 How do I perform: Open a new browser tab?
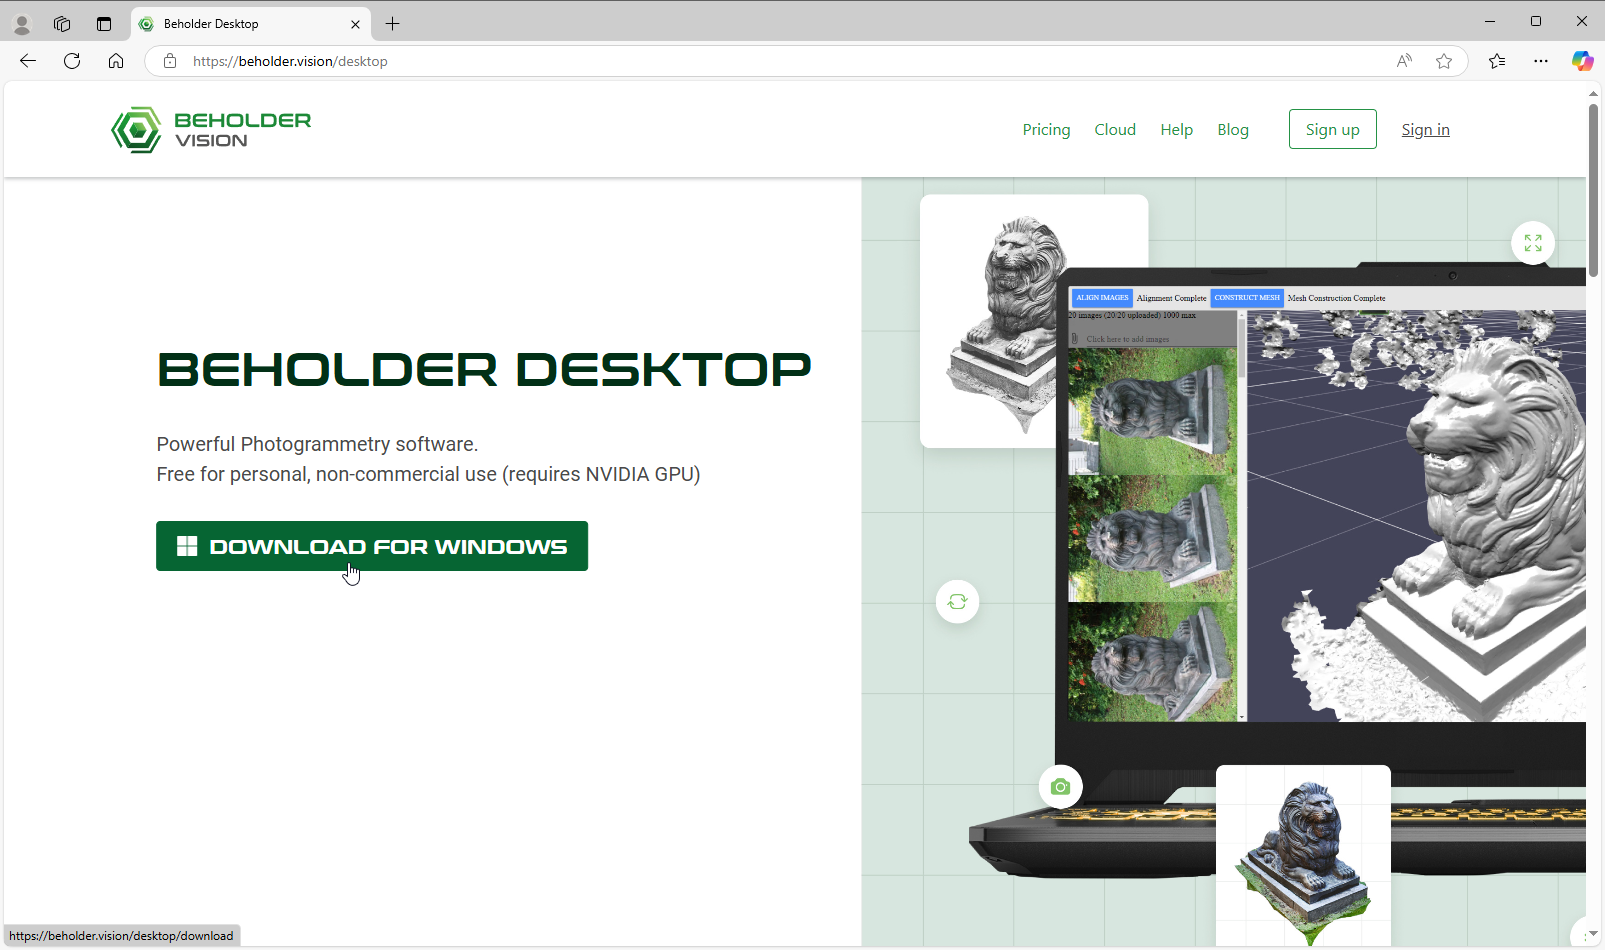click(x=393, y=23)
